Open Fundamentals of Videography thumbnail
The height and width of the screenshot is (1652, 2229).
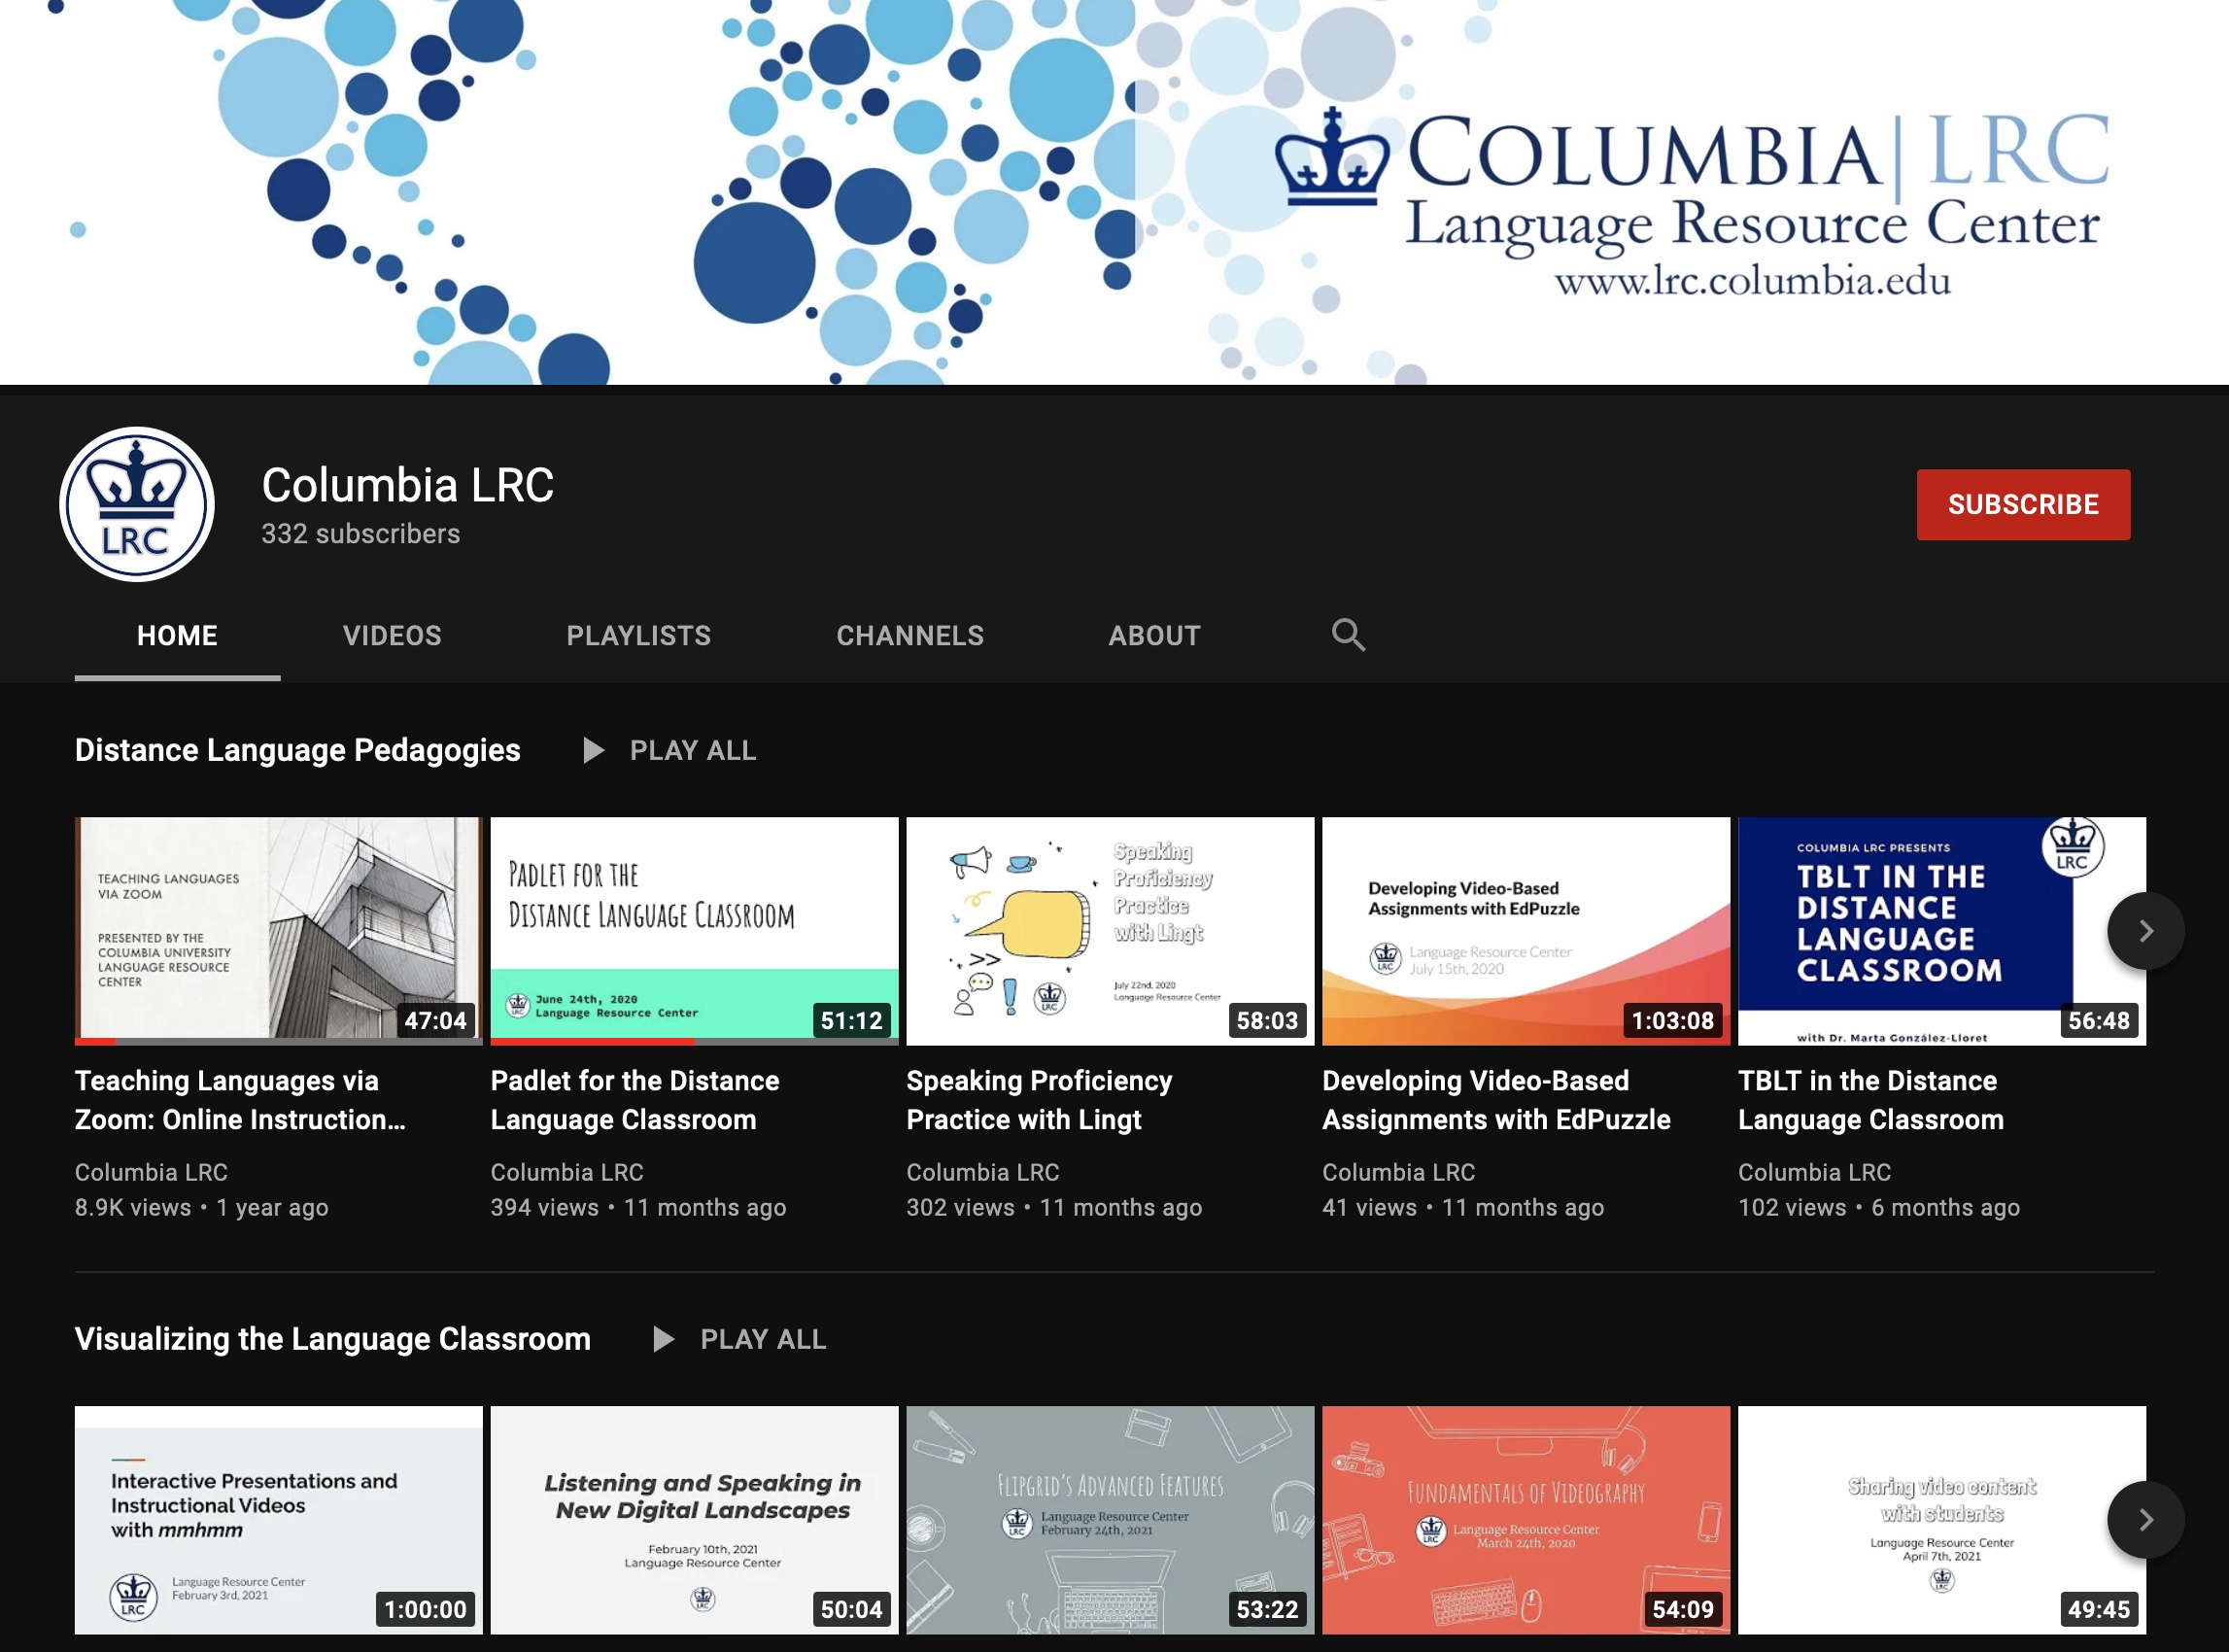(x=1526, y=1520)
